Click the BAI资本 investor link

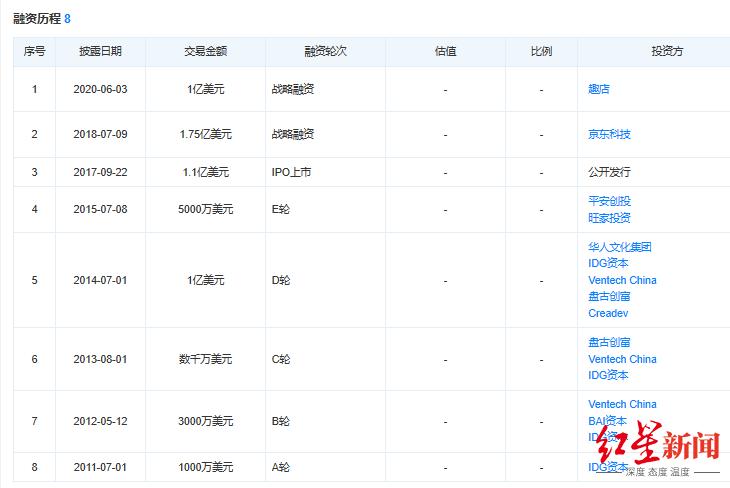tap(607, 421)
